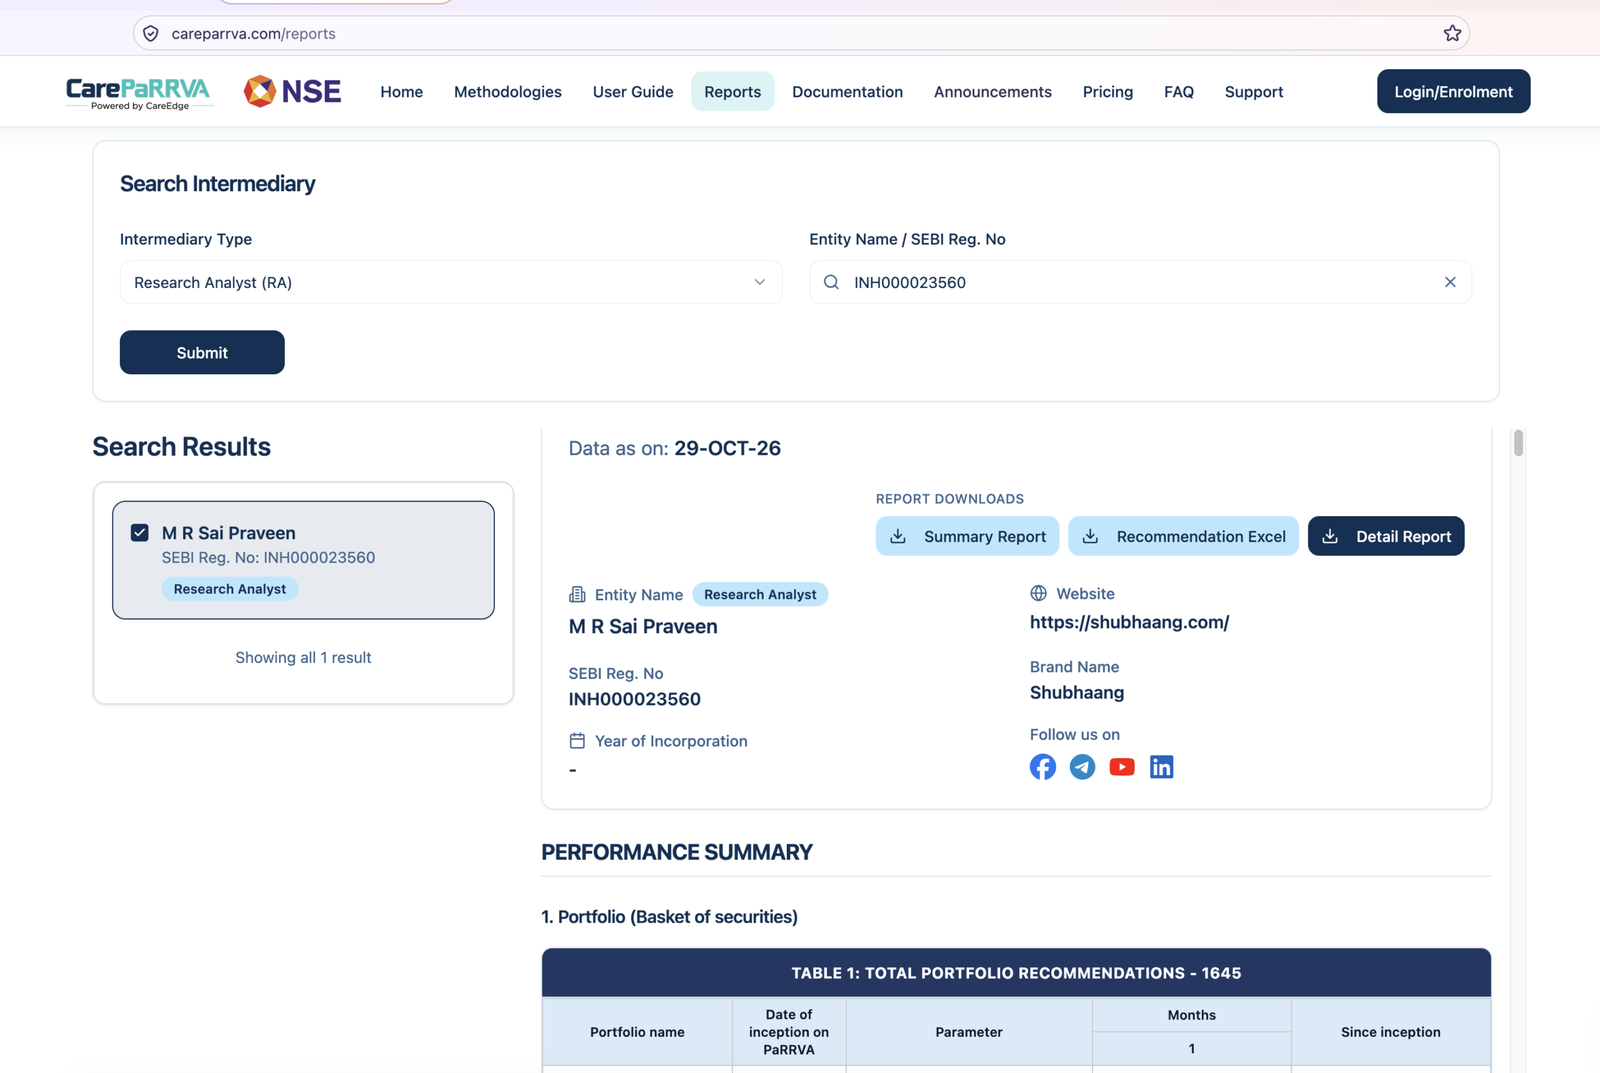
Task: Click the Table 1 Total Portfolio Recommendations header
Action: click(1016, 973)
